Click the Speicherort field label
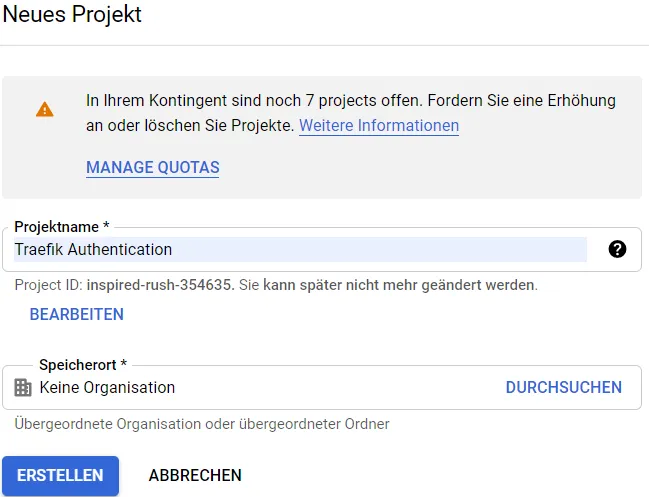Viewport: 649px width, 497px height. pyautogui.click(x=83, y=365)
